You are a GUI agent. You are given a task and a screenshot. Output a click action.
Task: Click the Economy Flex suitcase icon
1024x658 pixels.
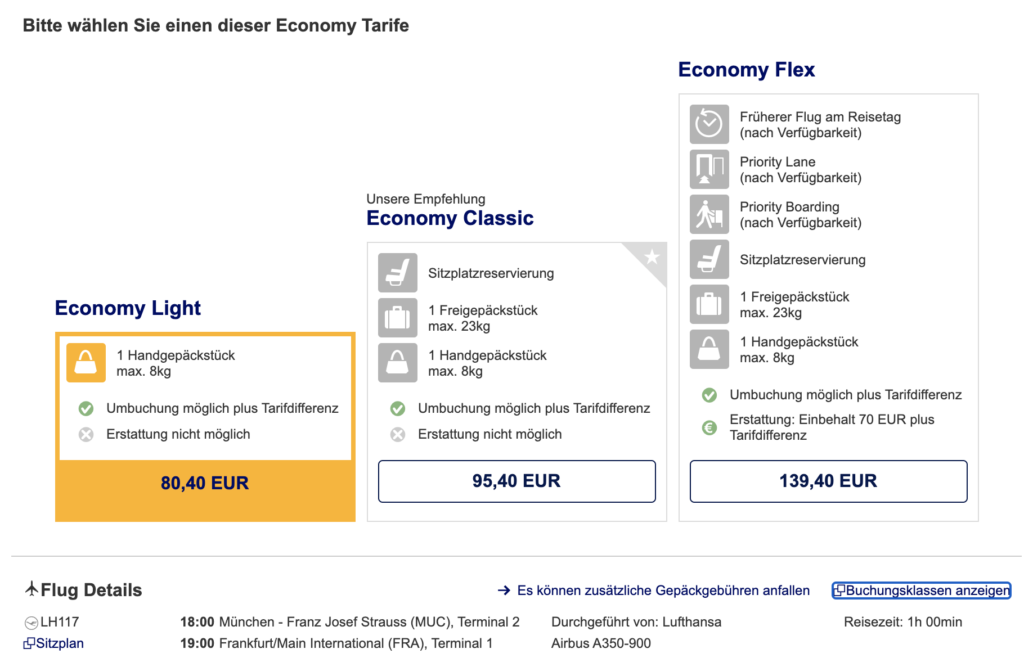709,304
